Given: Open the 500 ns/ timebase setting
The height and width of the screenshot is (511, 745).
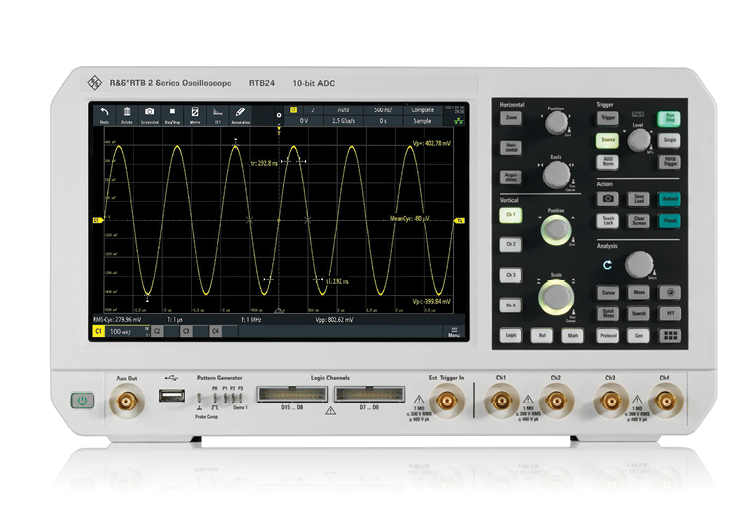Looking at the screenshot, I should pos(383,108).
